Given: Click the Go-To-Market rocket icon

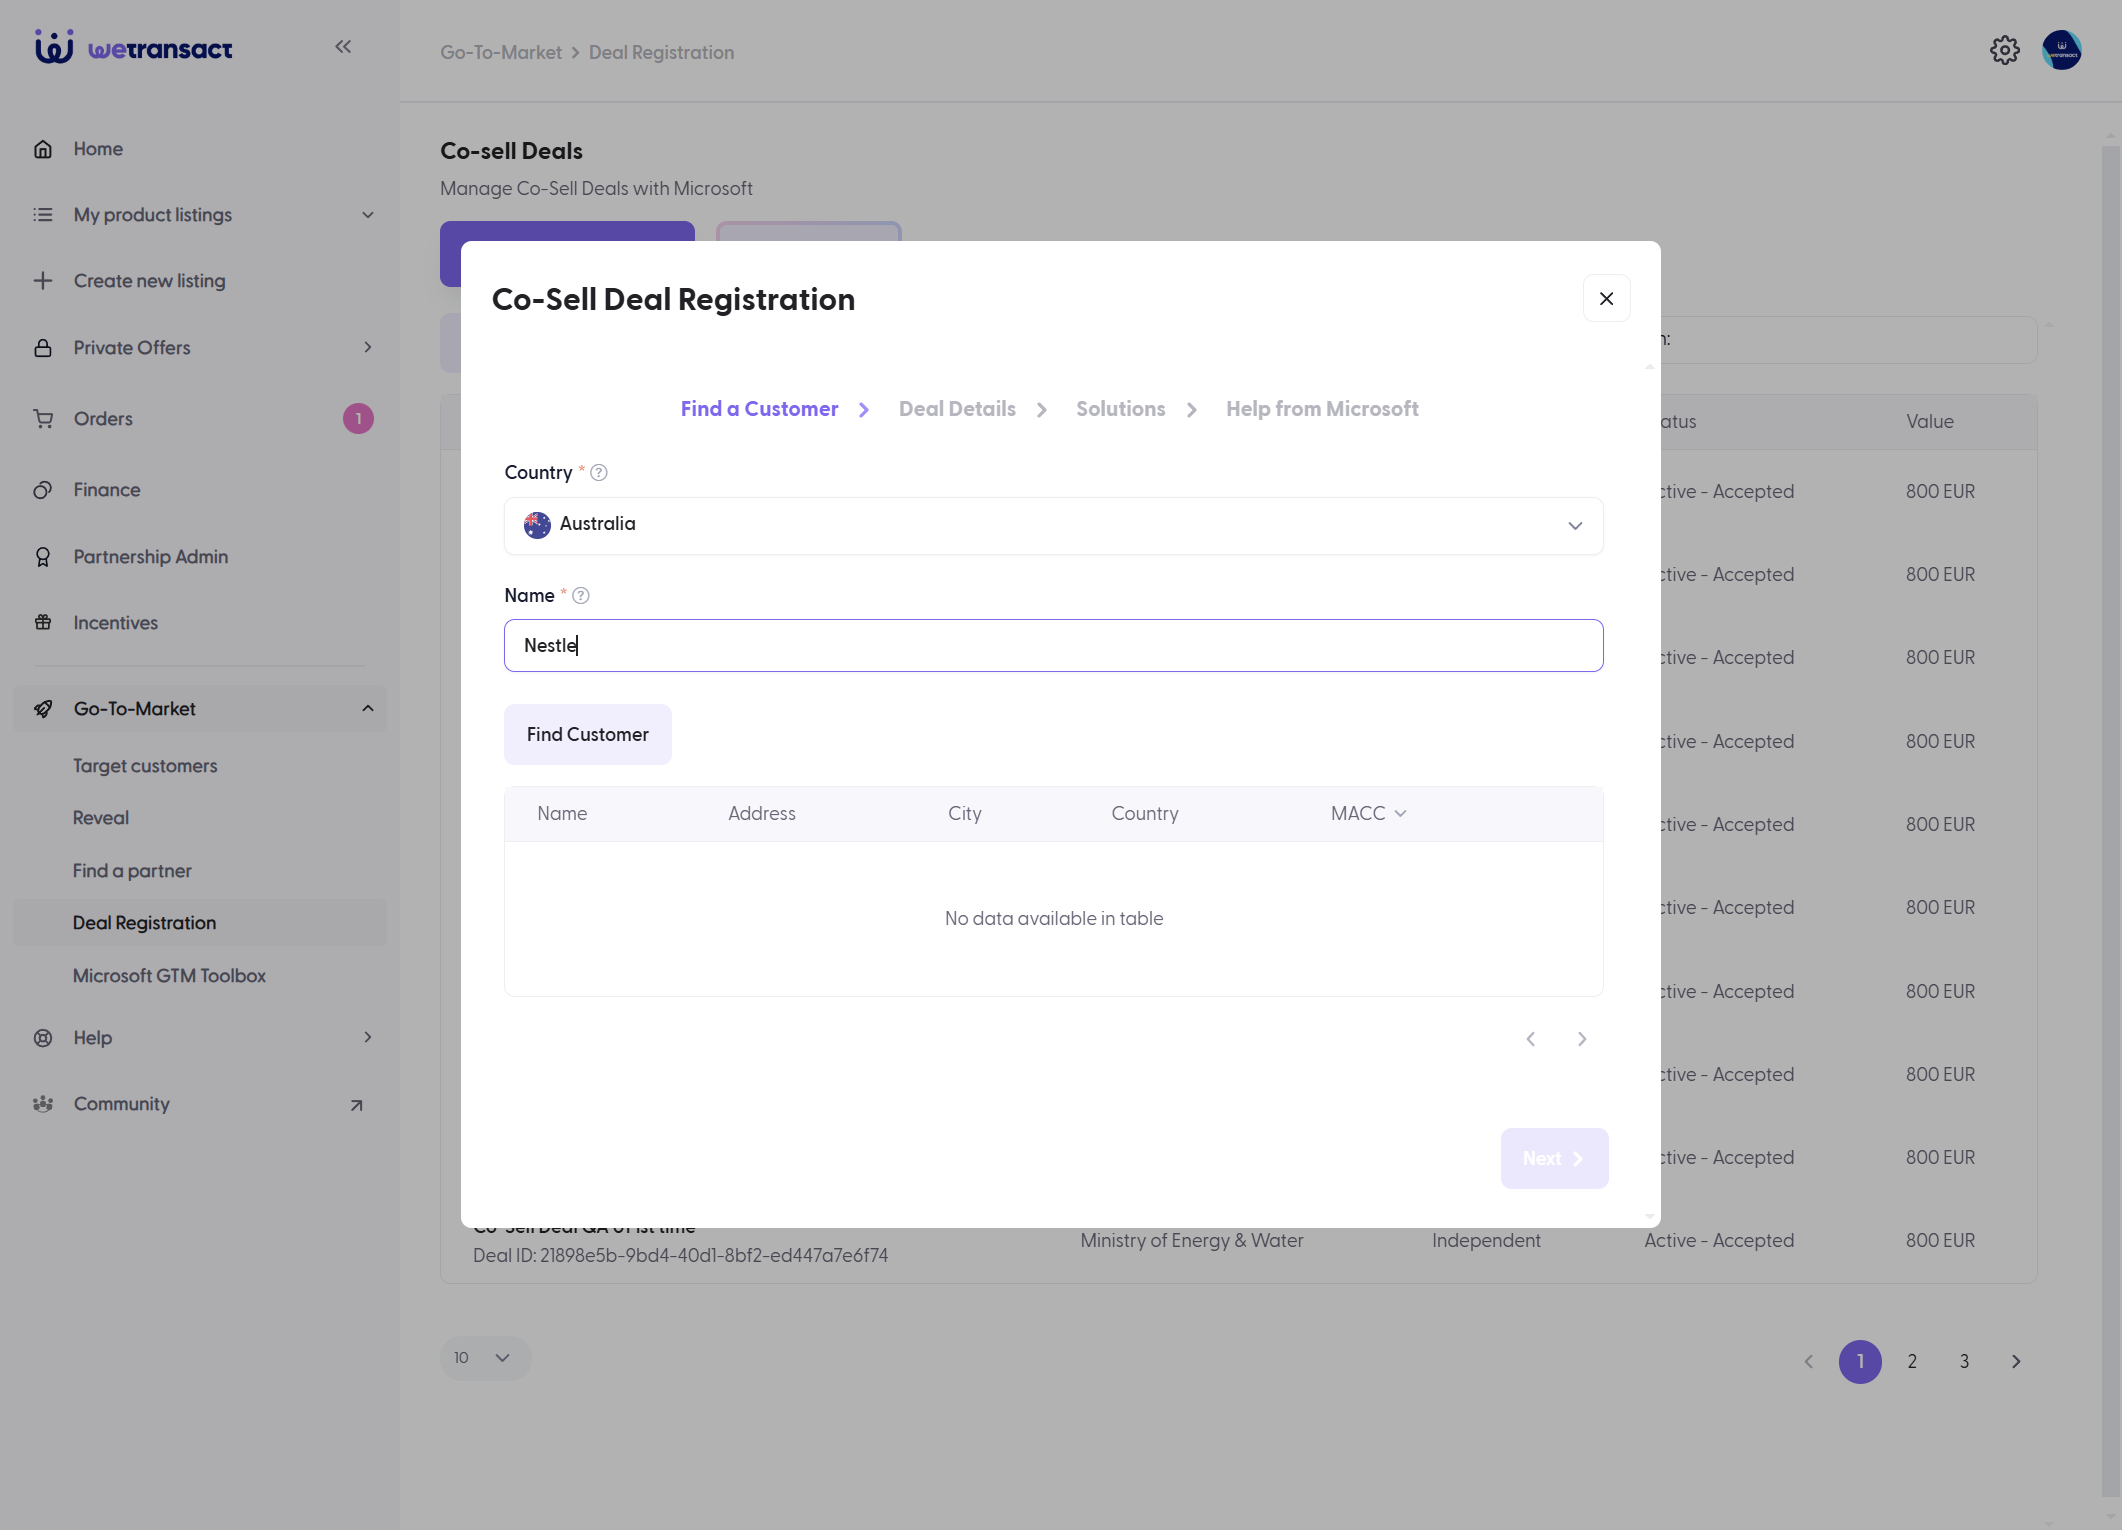Looking at the screenshot, I should point(43,709).
